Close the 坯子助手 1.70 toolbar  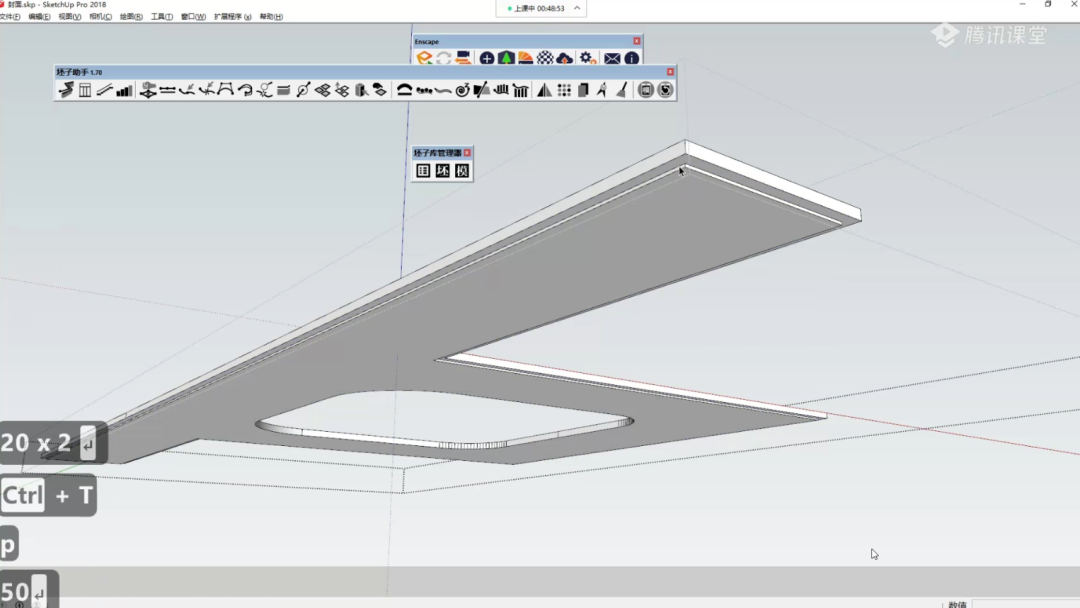click(670, 72)
